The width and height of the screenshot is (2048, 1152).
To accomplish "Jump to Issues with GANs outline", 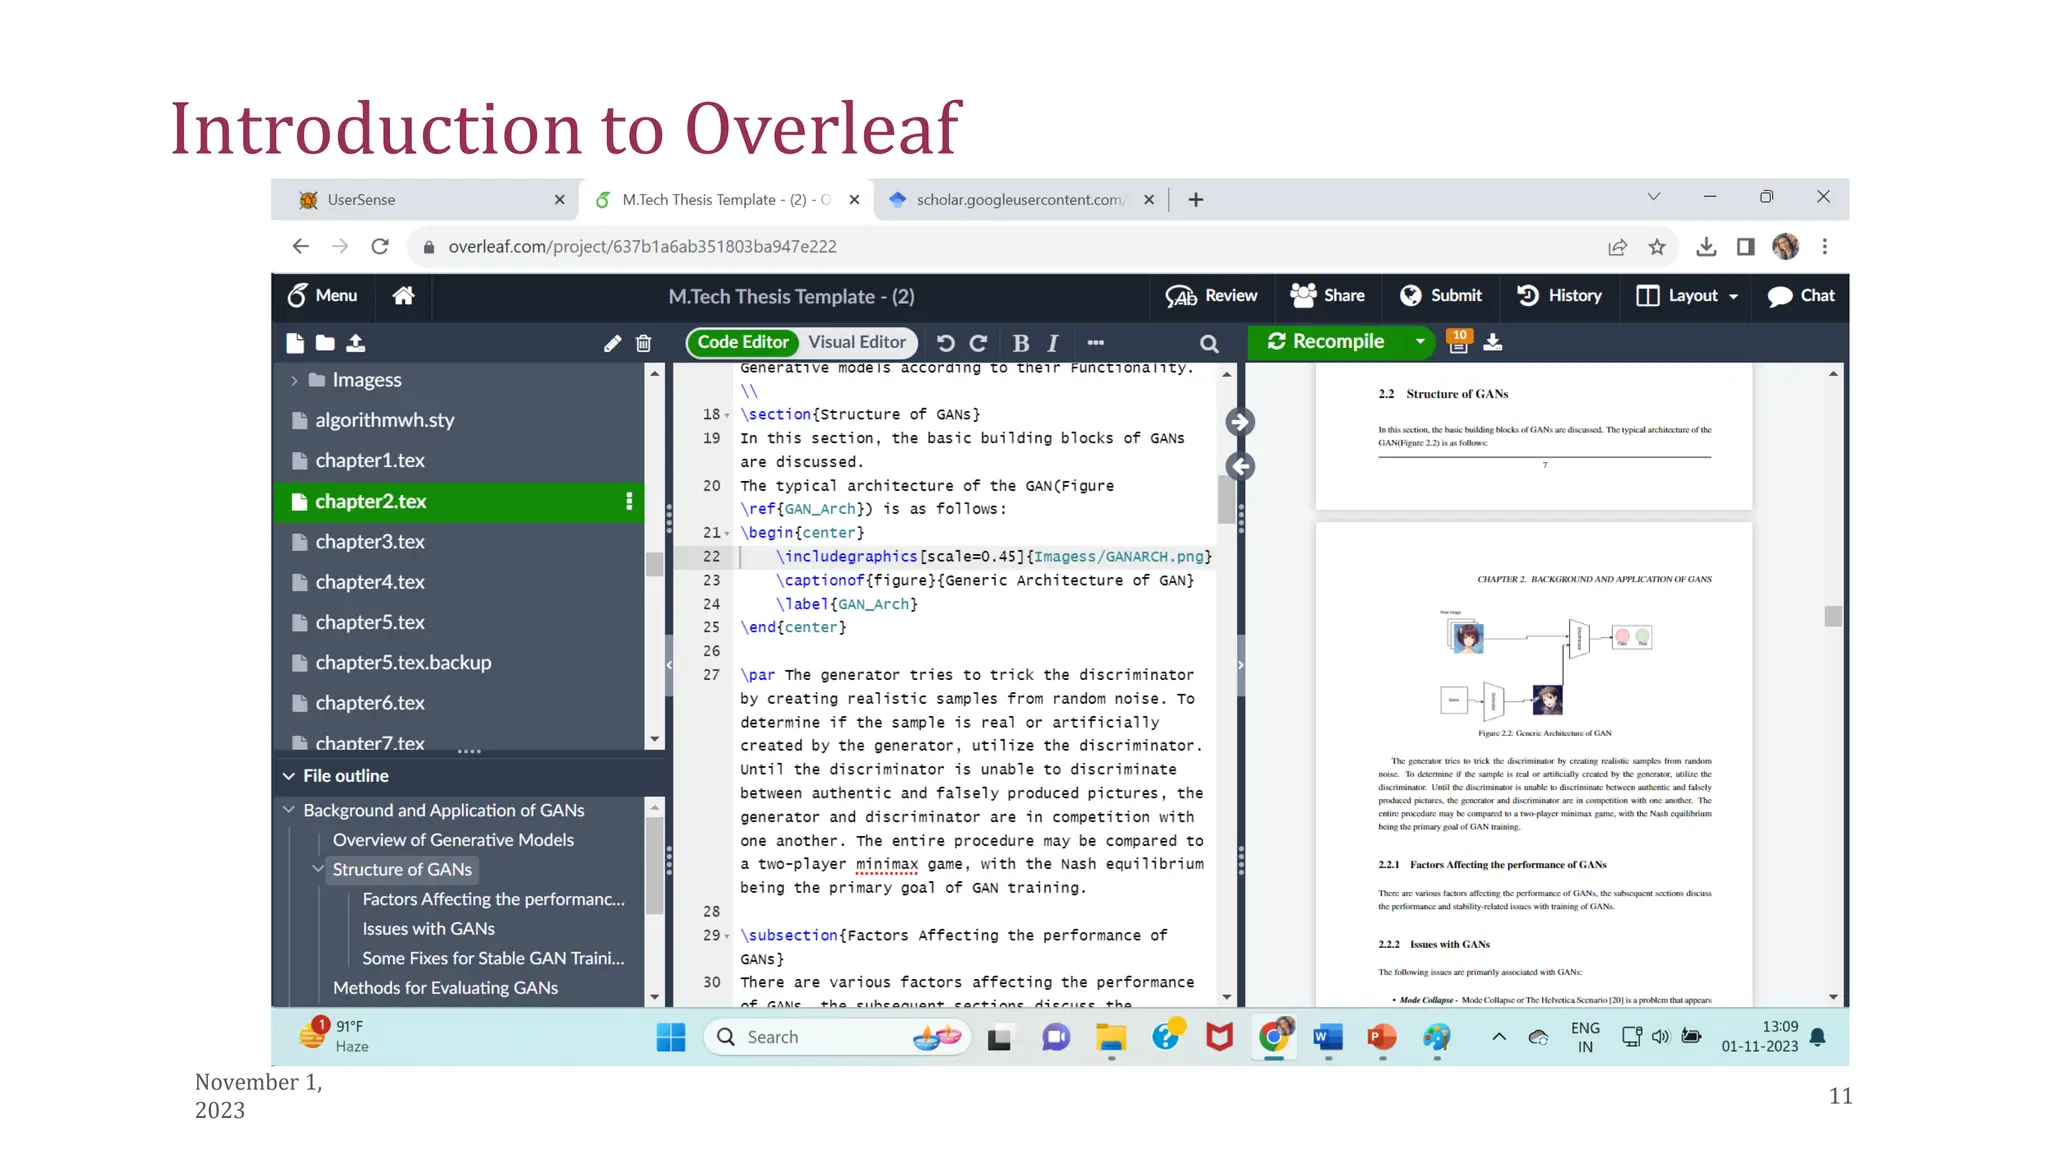I will point(428,929).
